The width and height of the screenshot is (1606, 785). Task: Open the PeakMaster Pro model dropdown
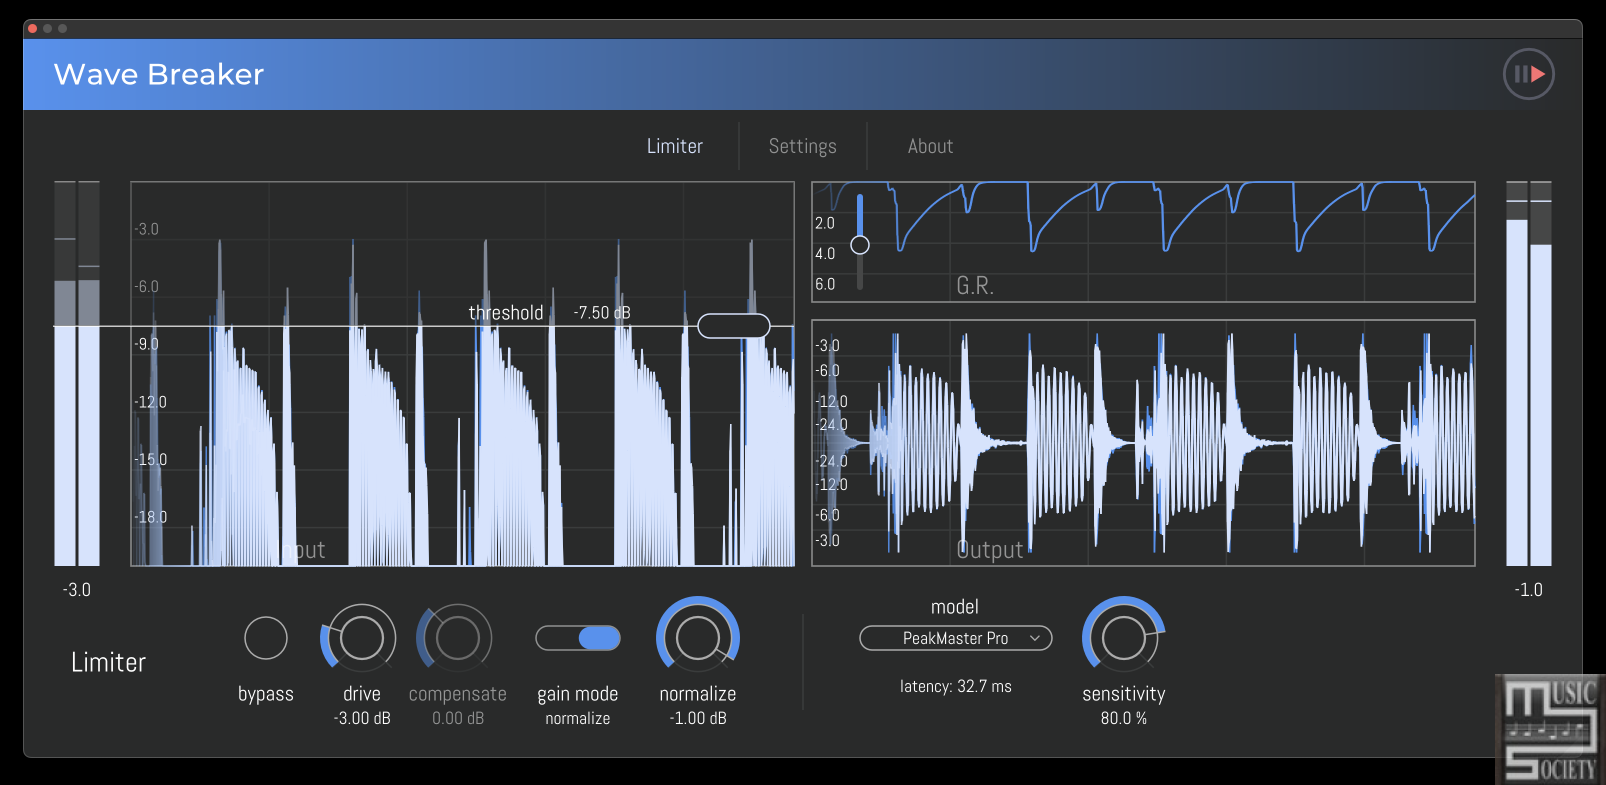point(956,638)
